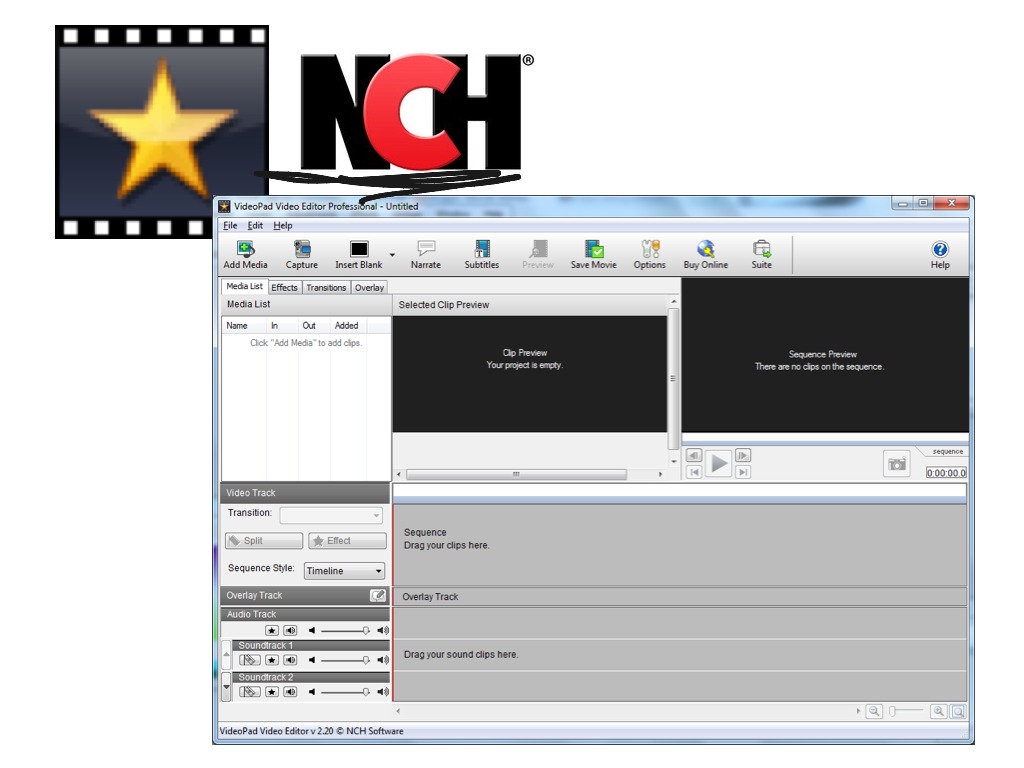Switch to the Media List tab
Image resolution: width=1024 pixels, height=768 pixels.
[244, 287]
